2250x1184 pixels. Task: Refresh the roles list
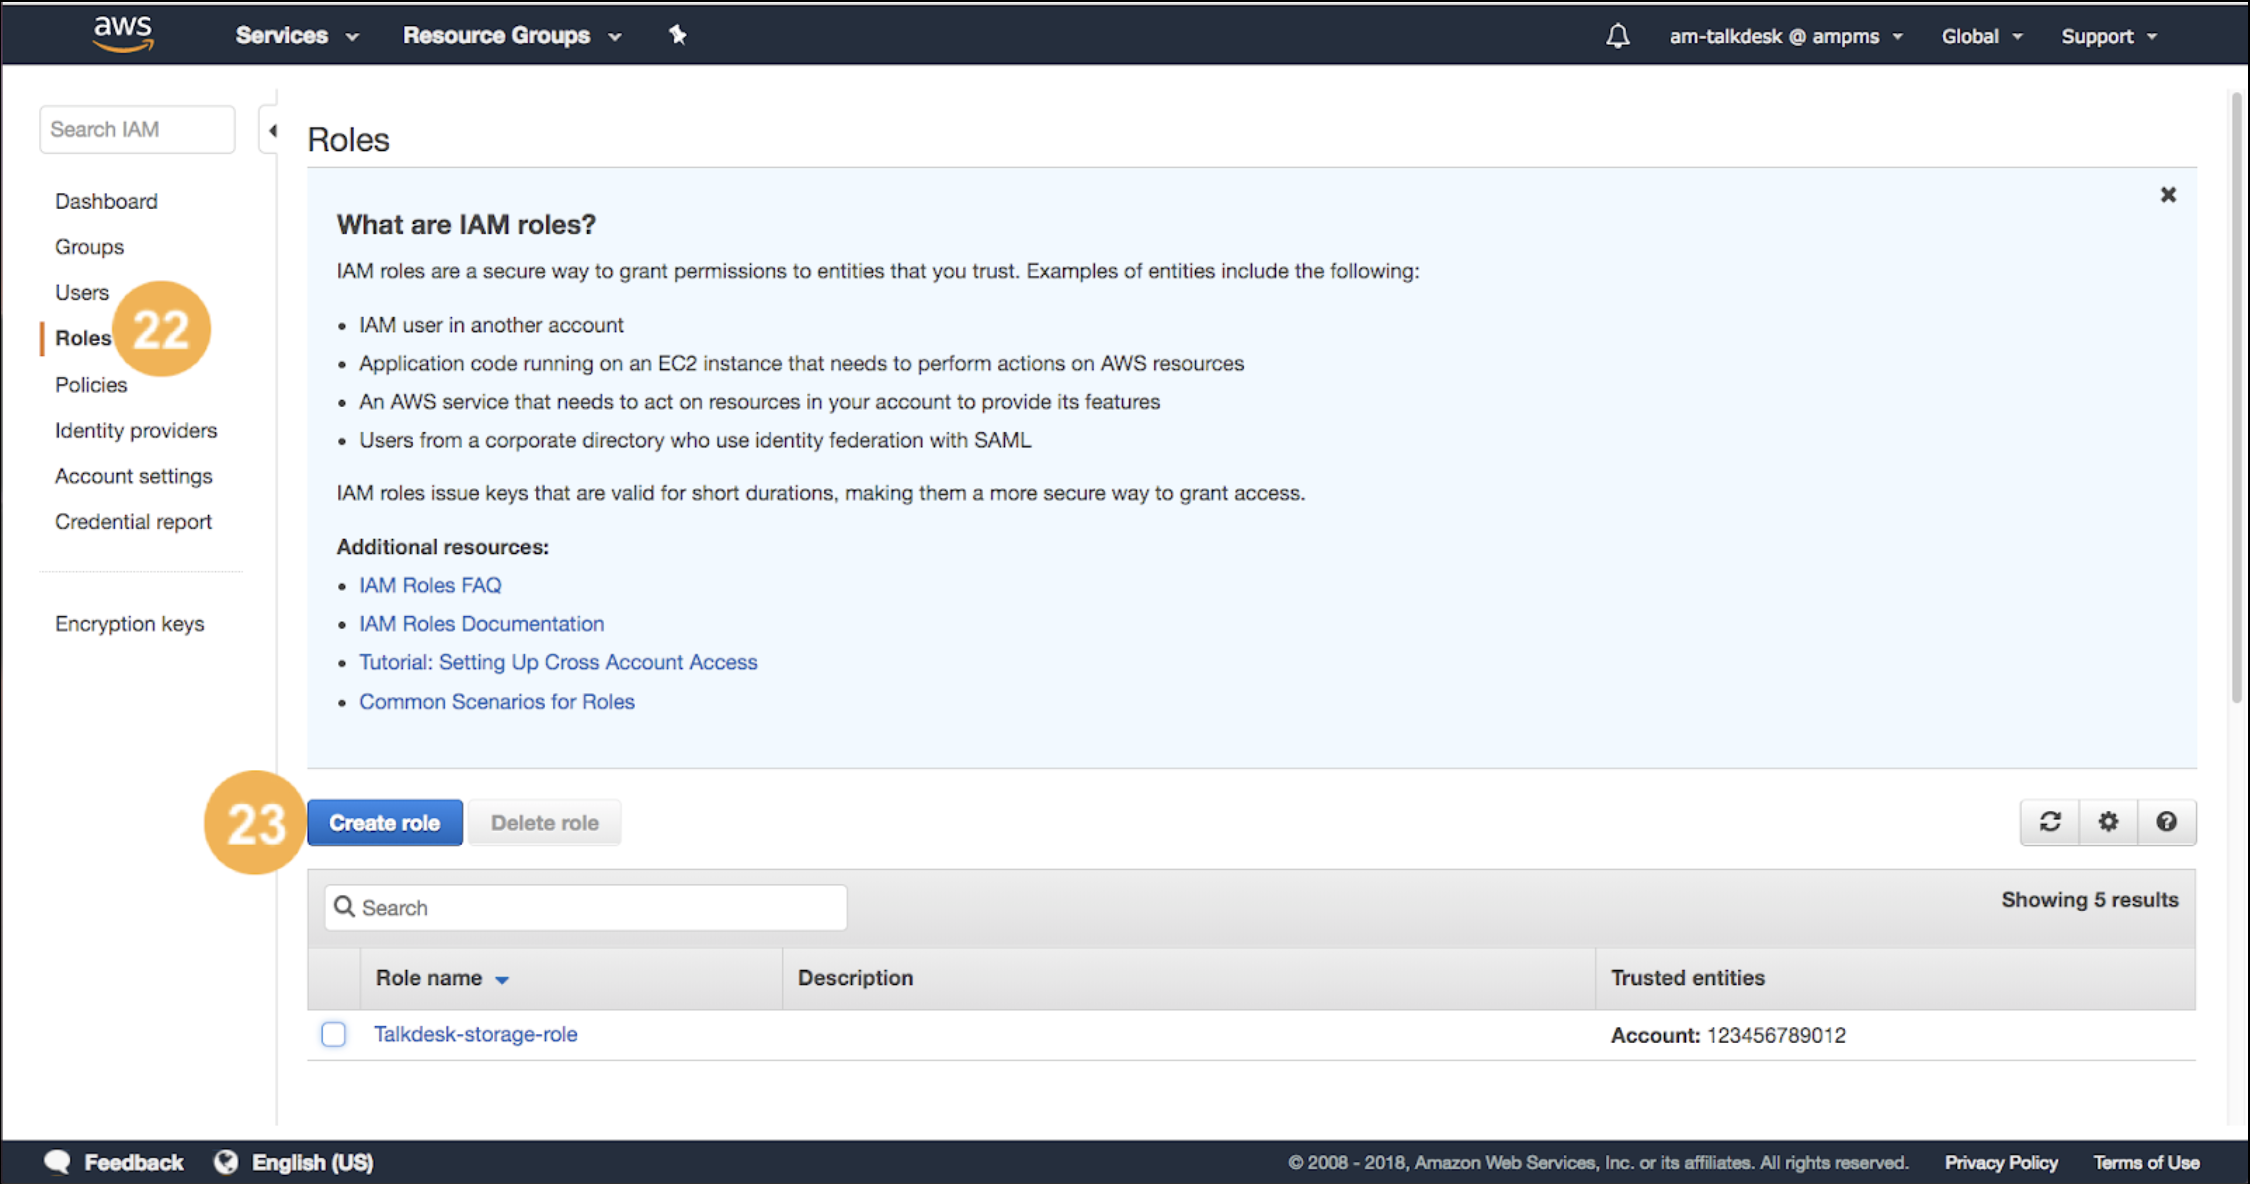click(2049, 822)
